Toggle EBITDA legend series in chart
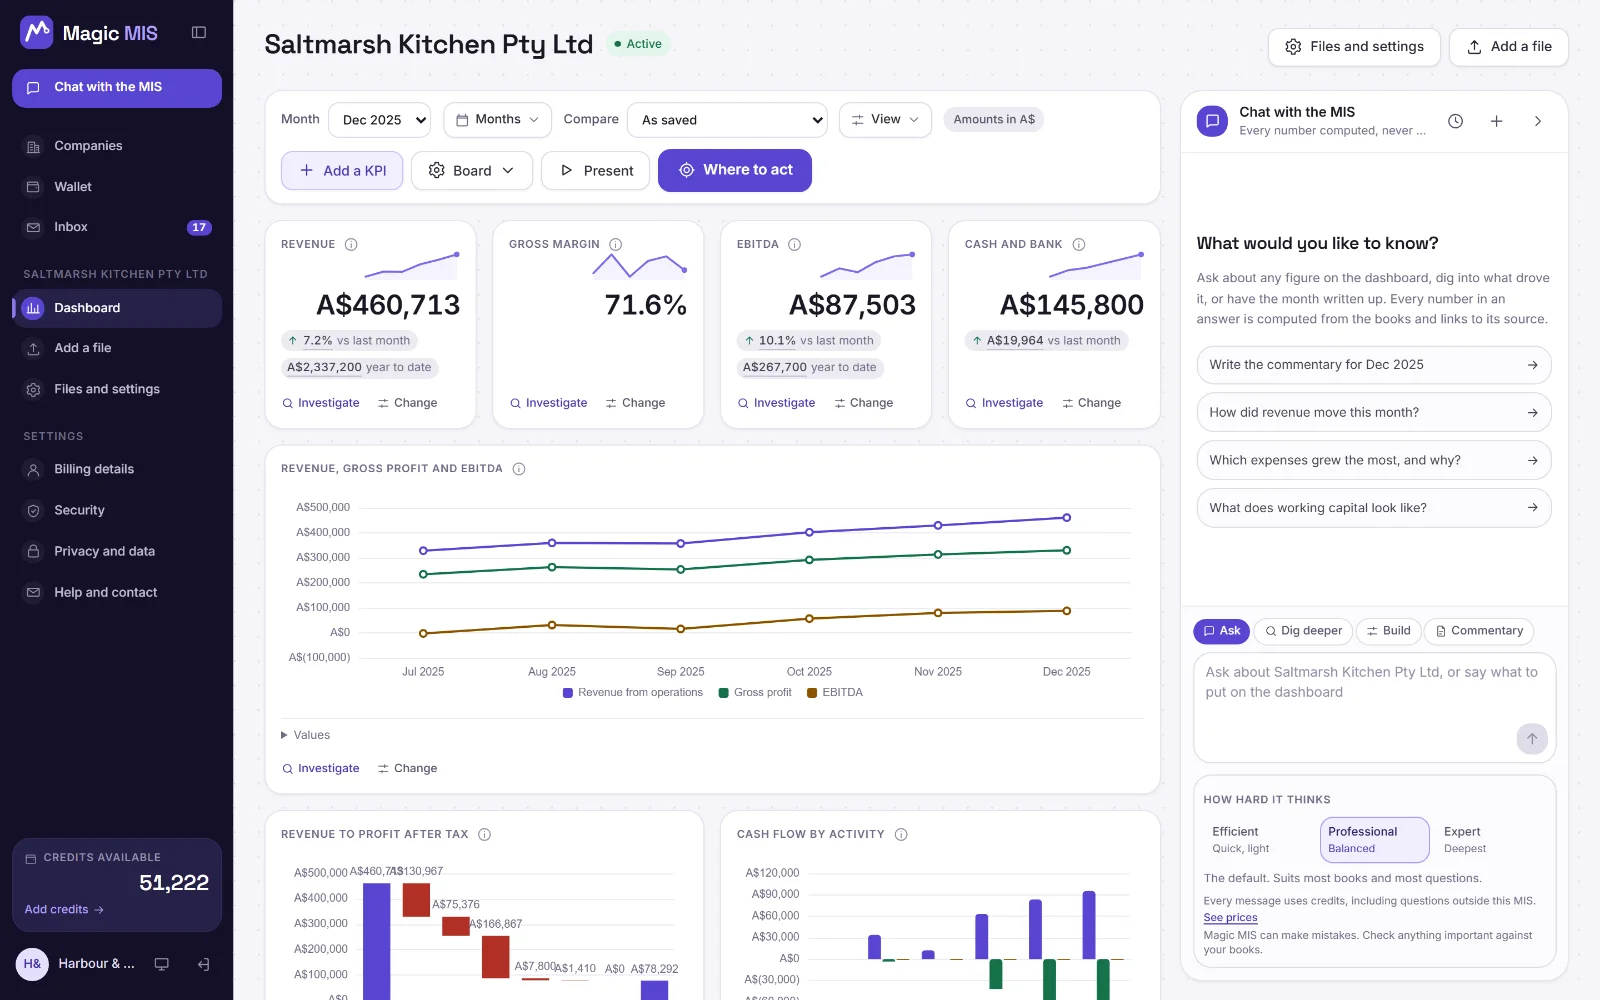Image resolution: width=1600 pixels, height=1000 pixels. 835,692
